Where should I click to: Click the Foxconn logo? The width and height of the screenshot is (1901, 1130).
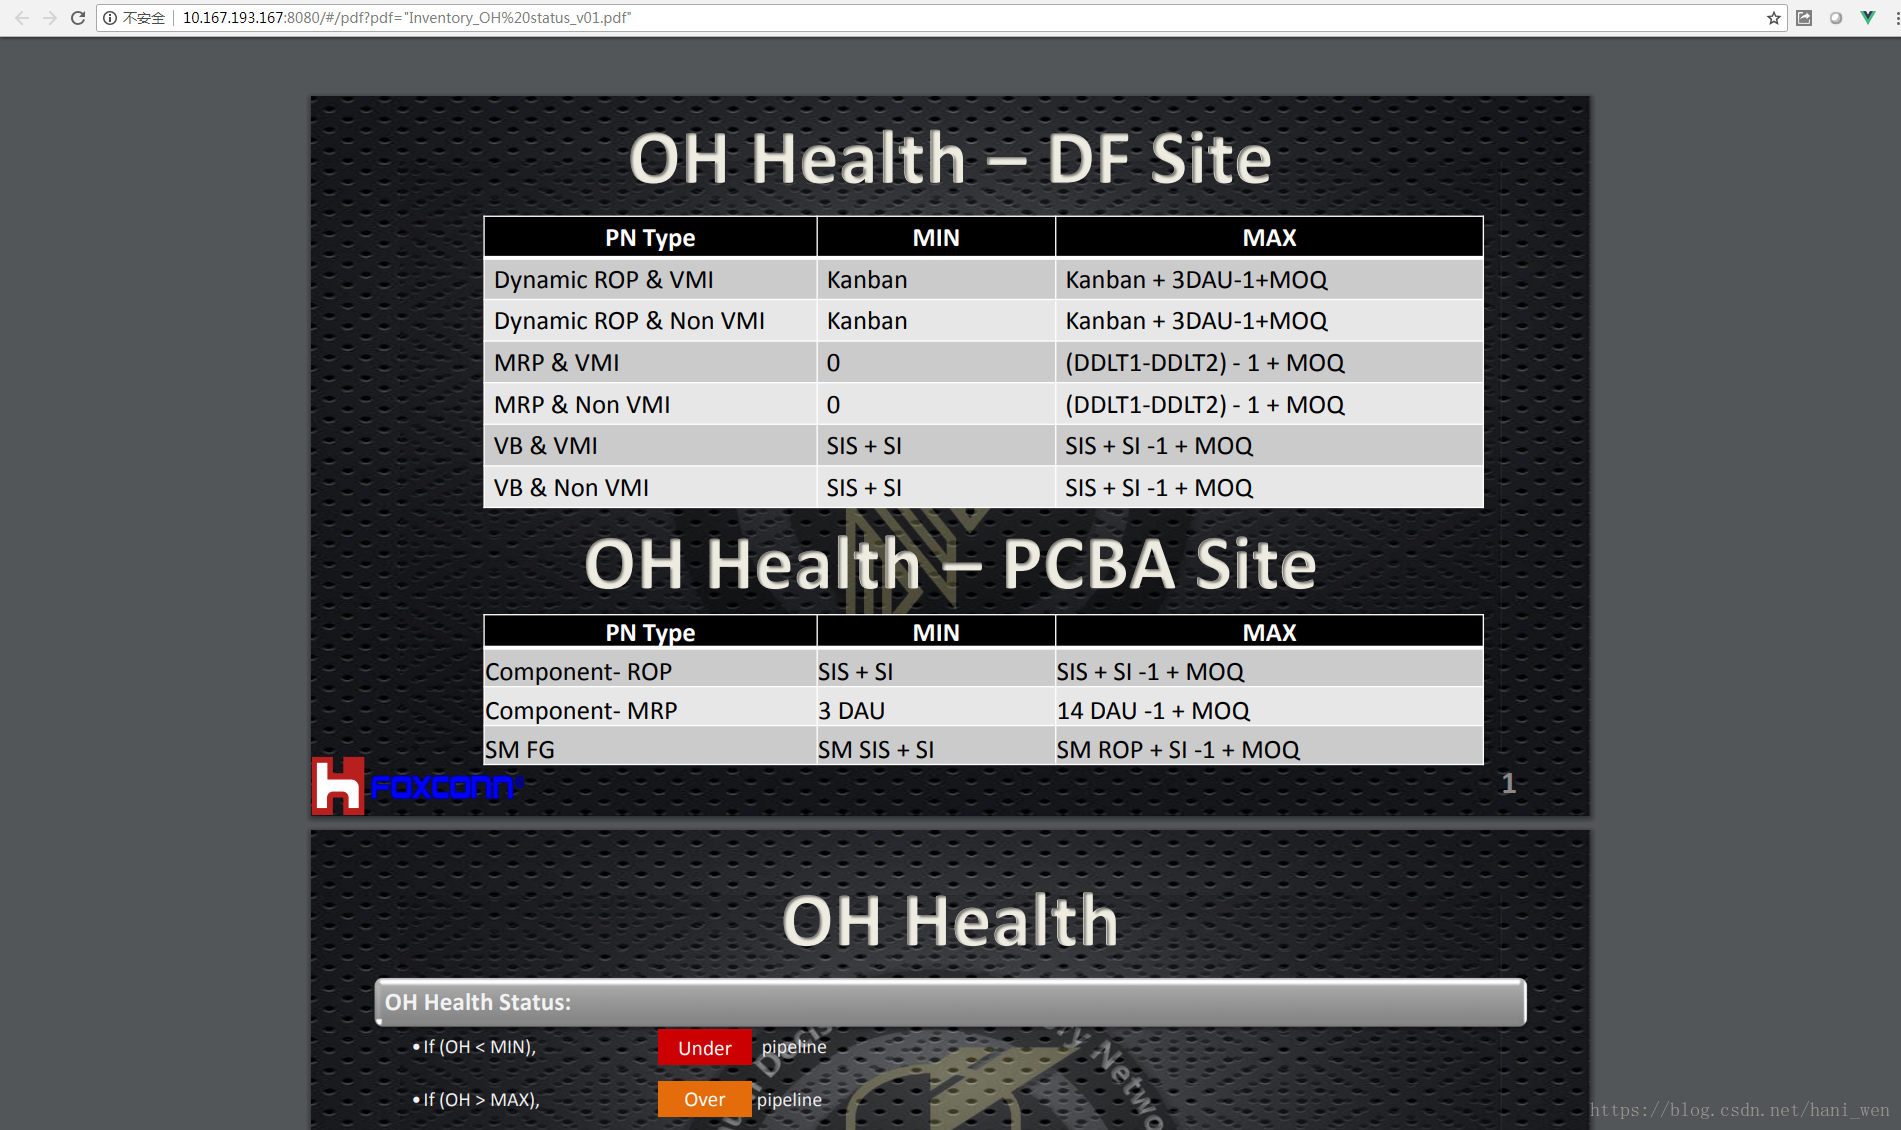point(417,786)
